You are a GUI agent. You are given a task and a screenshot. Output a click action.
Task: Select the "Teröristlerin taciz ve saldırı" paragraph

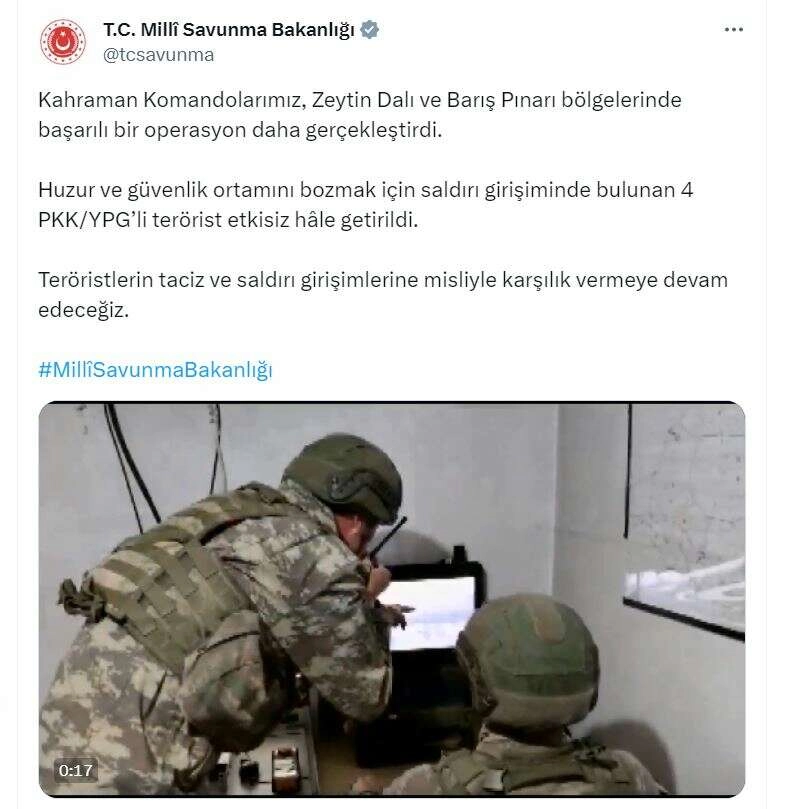click(x=383, y=295)
